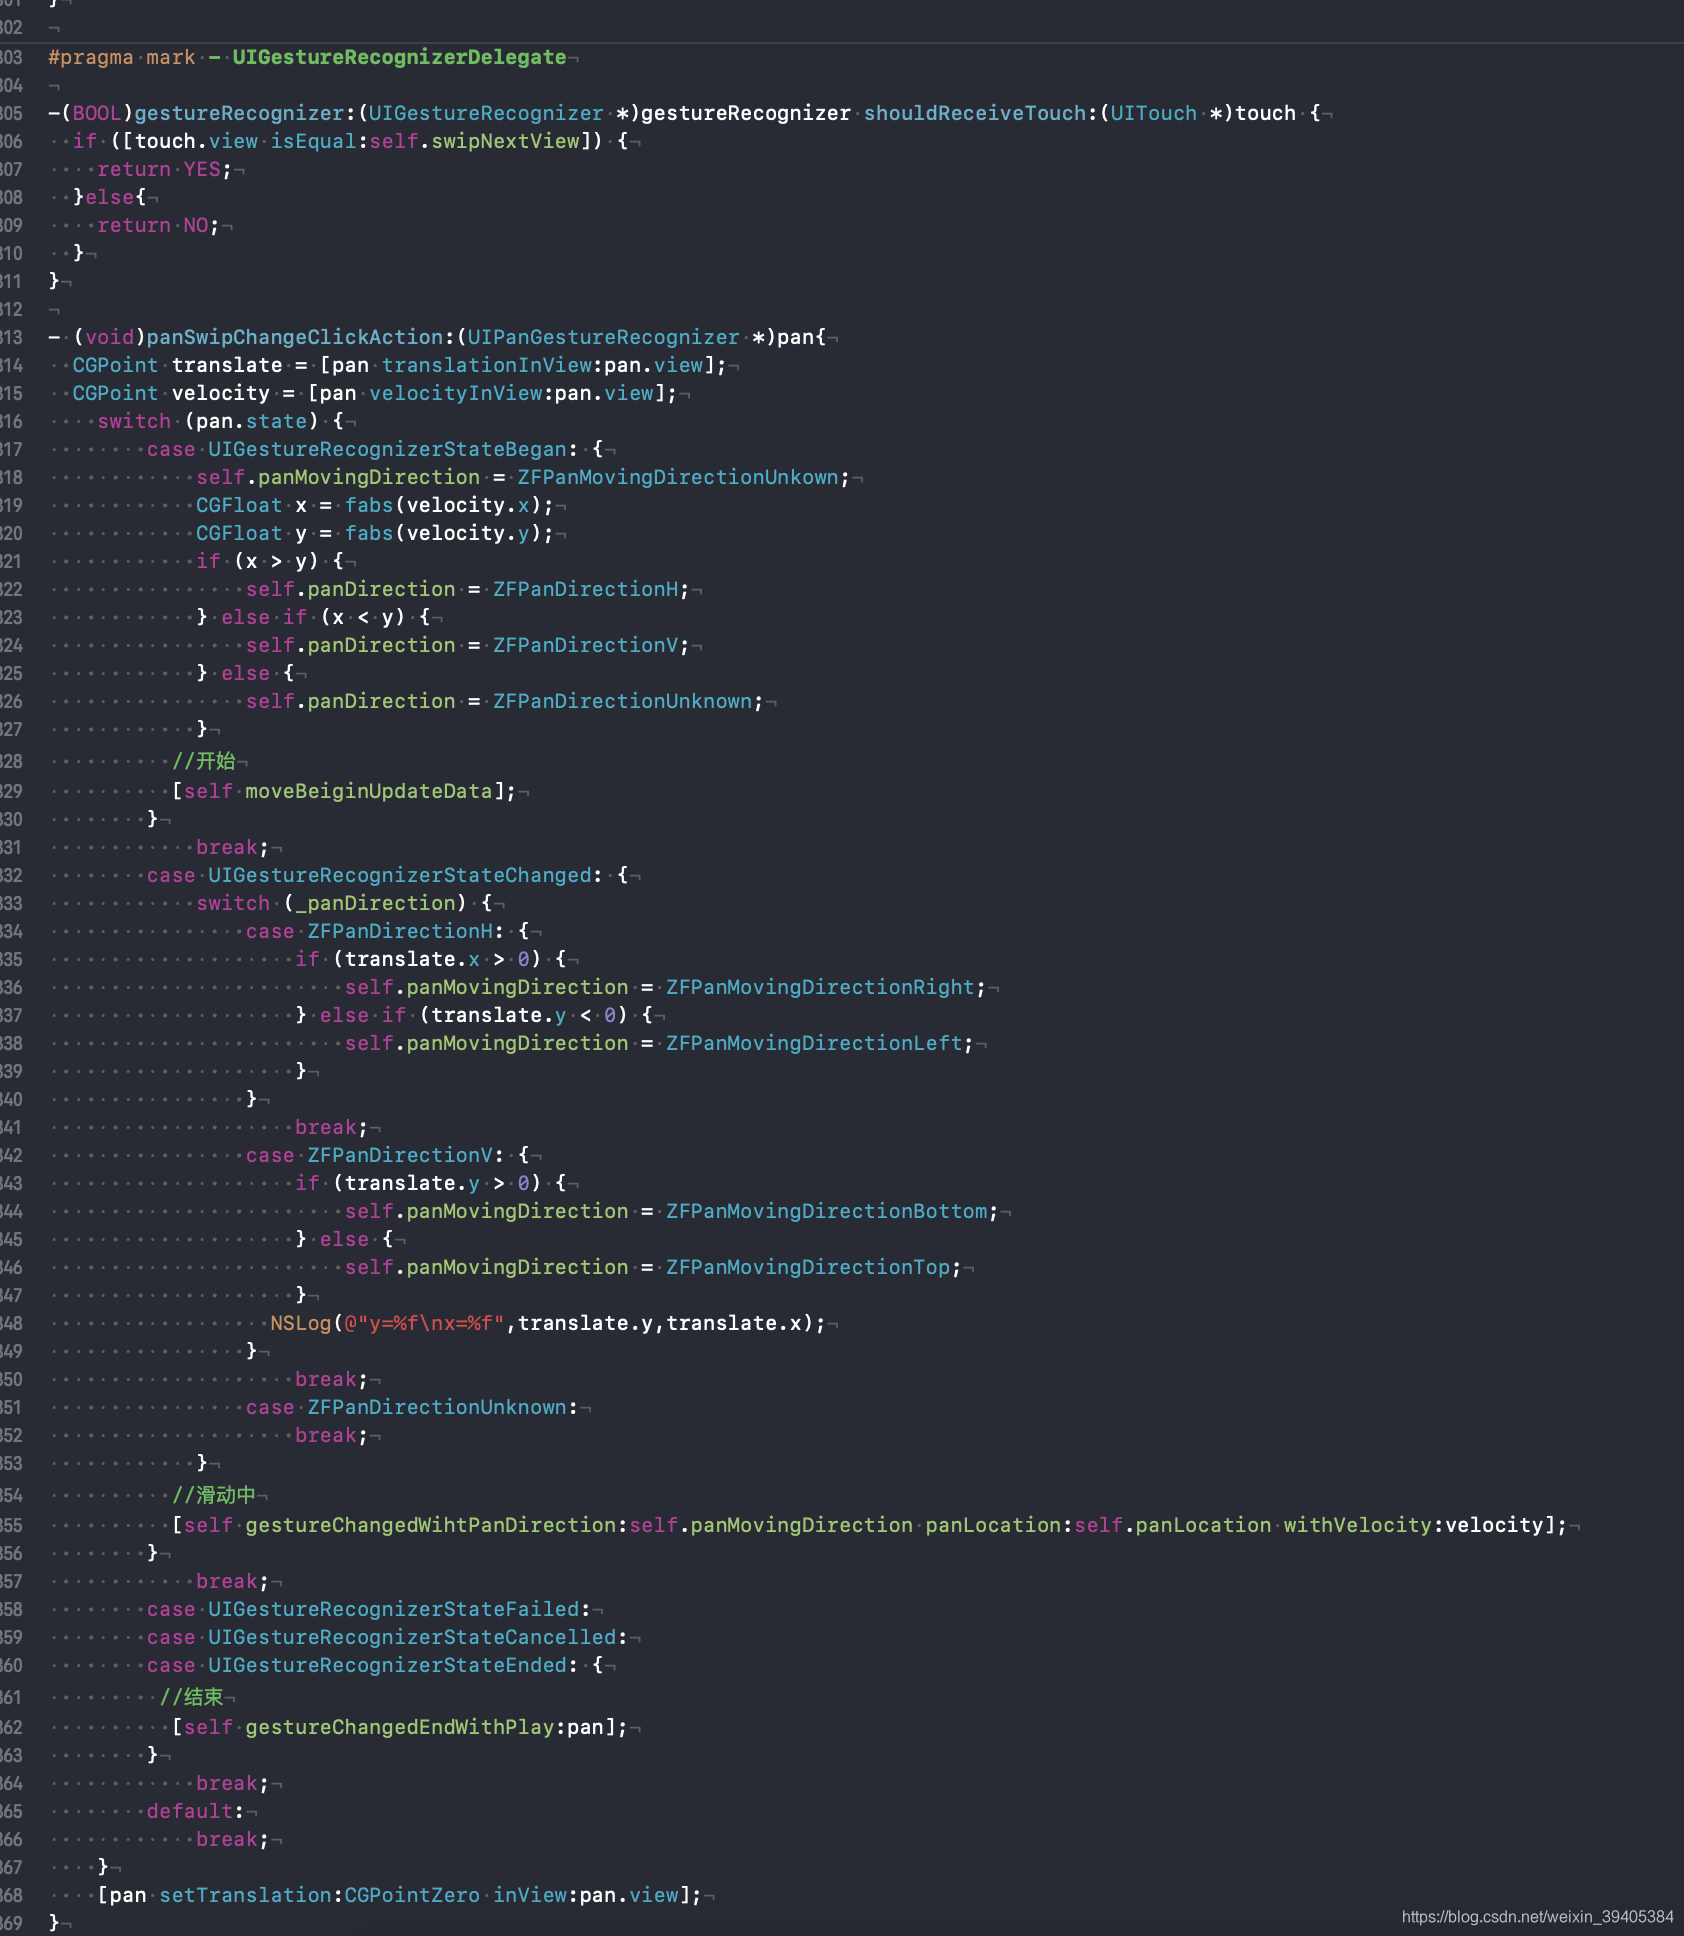Click gestureChangedWihtPanDirection: method call
This screenshot has height=1936, width=1684.
[x=436, y=1525]
